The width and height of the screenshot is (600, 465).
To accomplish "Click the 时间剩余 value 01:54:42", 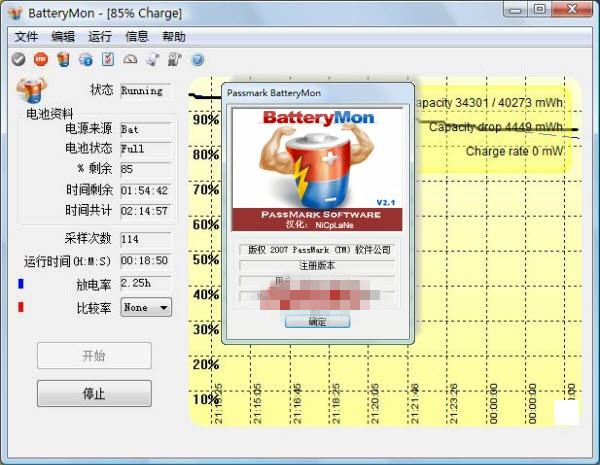I will coord(145,190).
